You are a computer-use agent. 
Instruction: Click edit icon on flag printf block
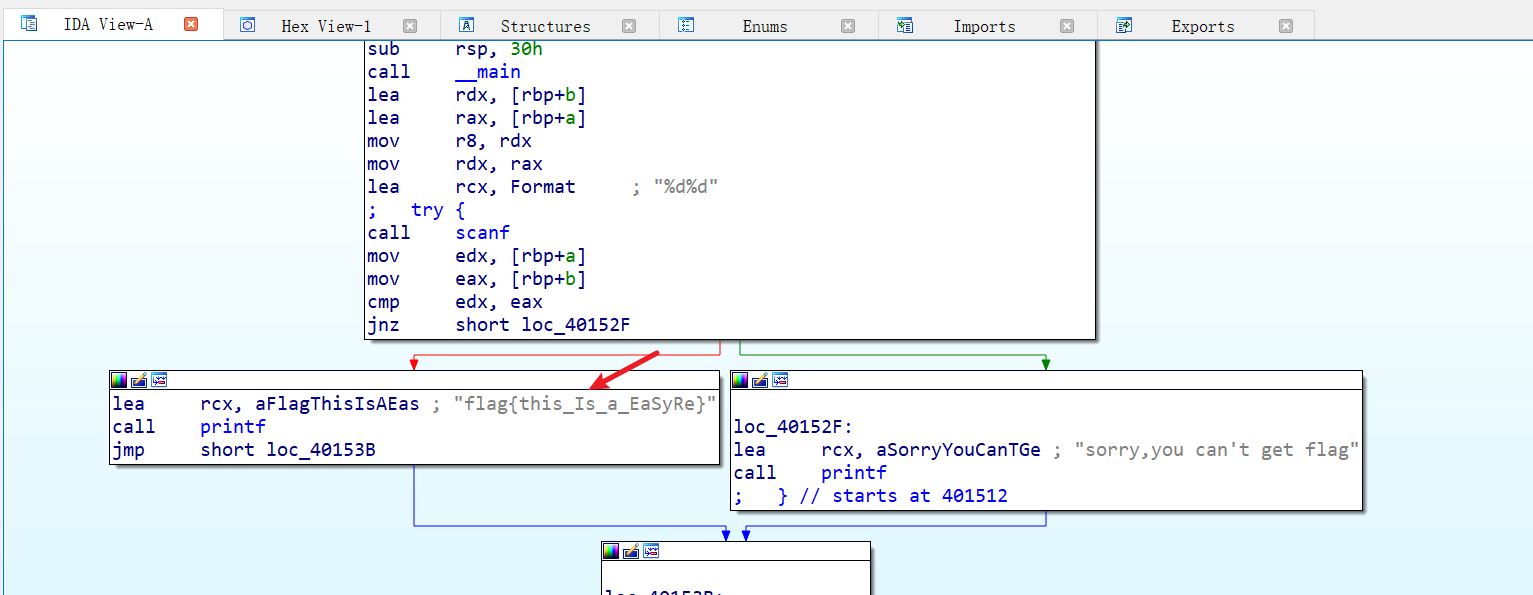coord(139,380)
